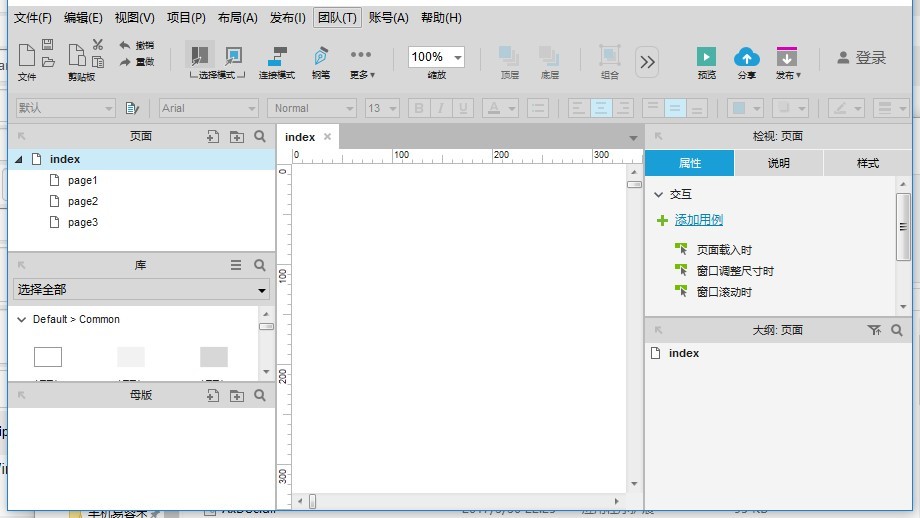Toggle Italic formatting
This screenshot has width=920, height=518.
click(441, 108)
